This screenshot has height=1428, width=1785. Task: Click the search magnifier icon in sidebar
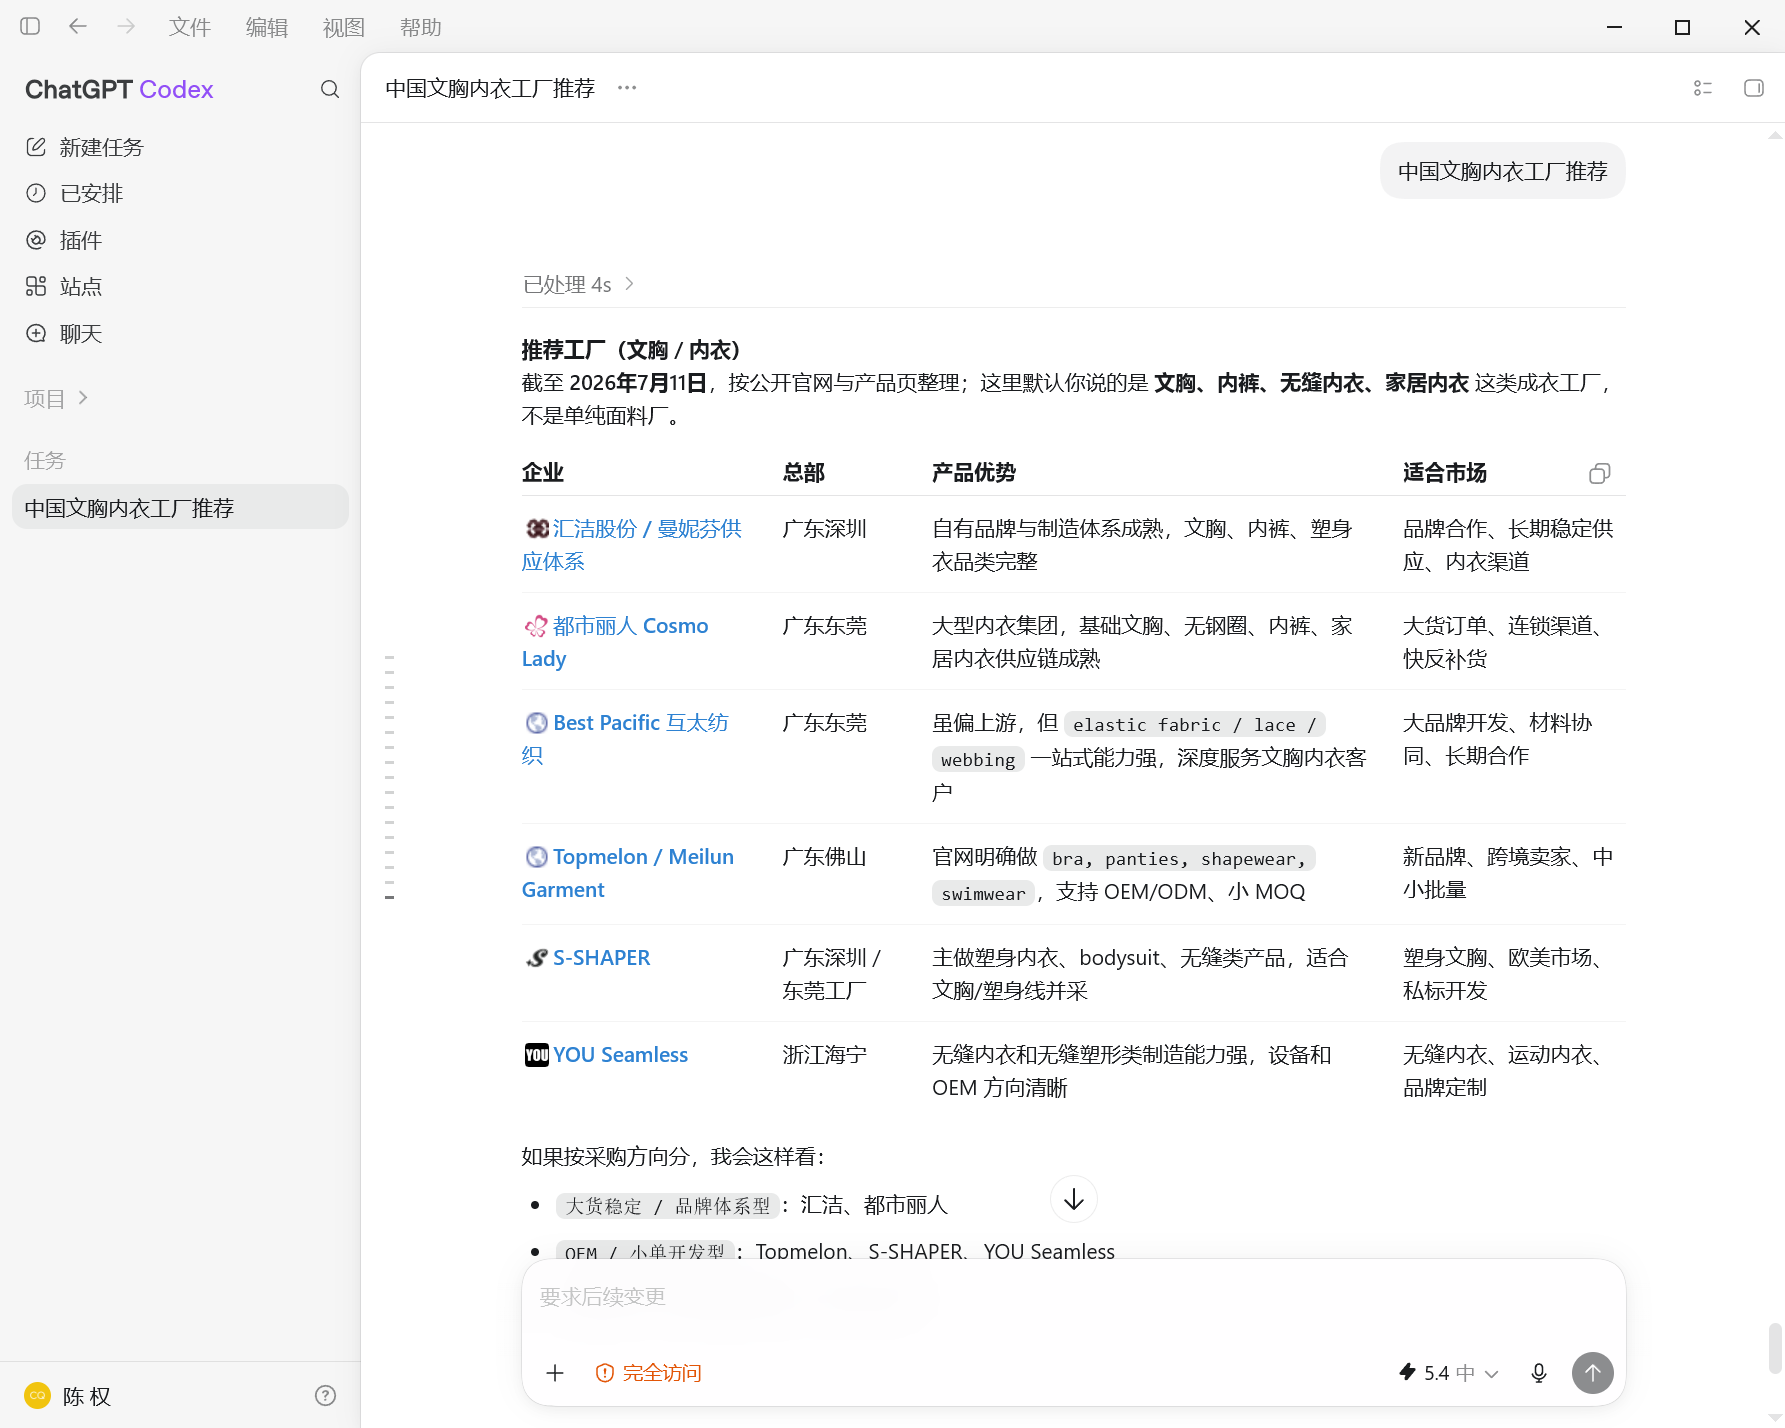pos(330,90)
